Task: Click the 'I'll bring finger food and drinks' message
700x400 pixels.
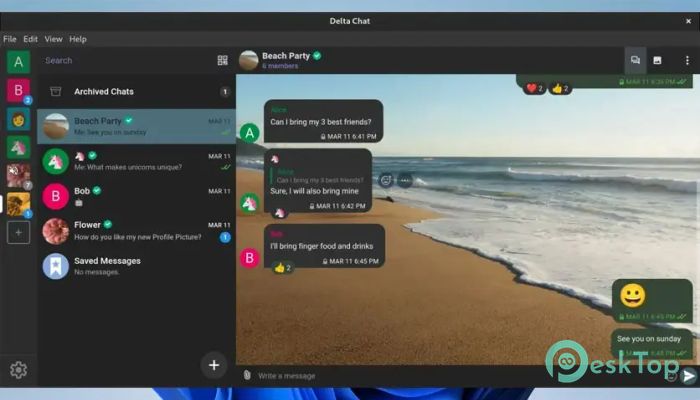Action: [x=325, y=246]
